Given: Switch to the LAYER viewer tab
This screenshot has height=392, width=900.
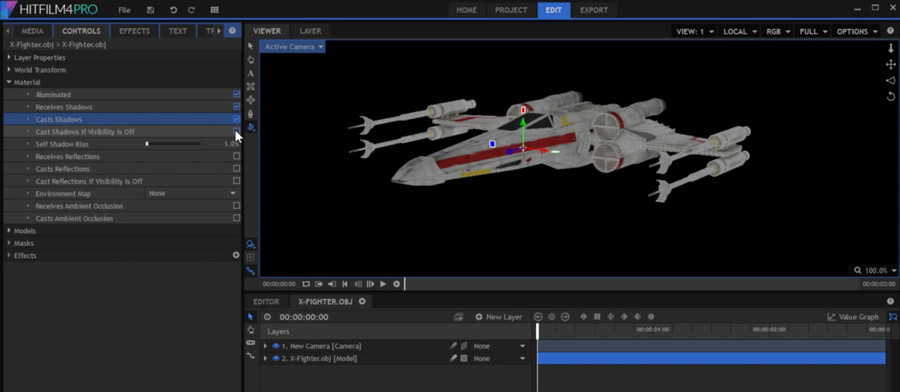Looking at the screenshot, I should pos(311,31).
